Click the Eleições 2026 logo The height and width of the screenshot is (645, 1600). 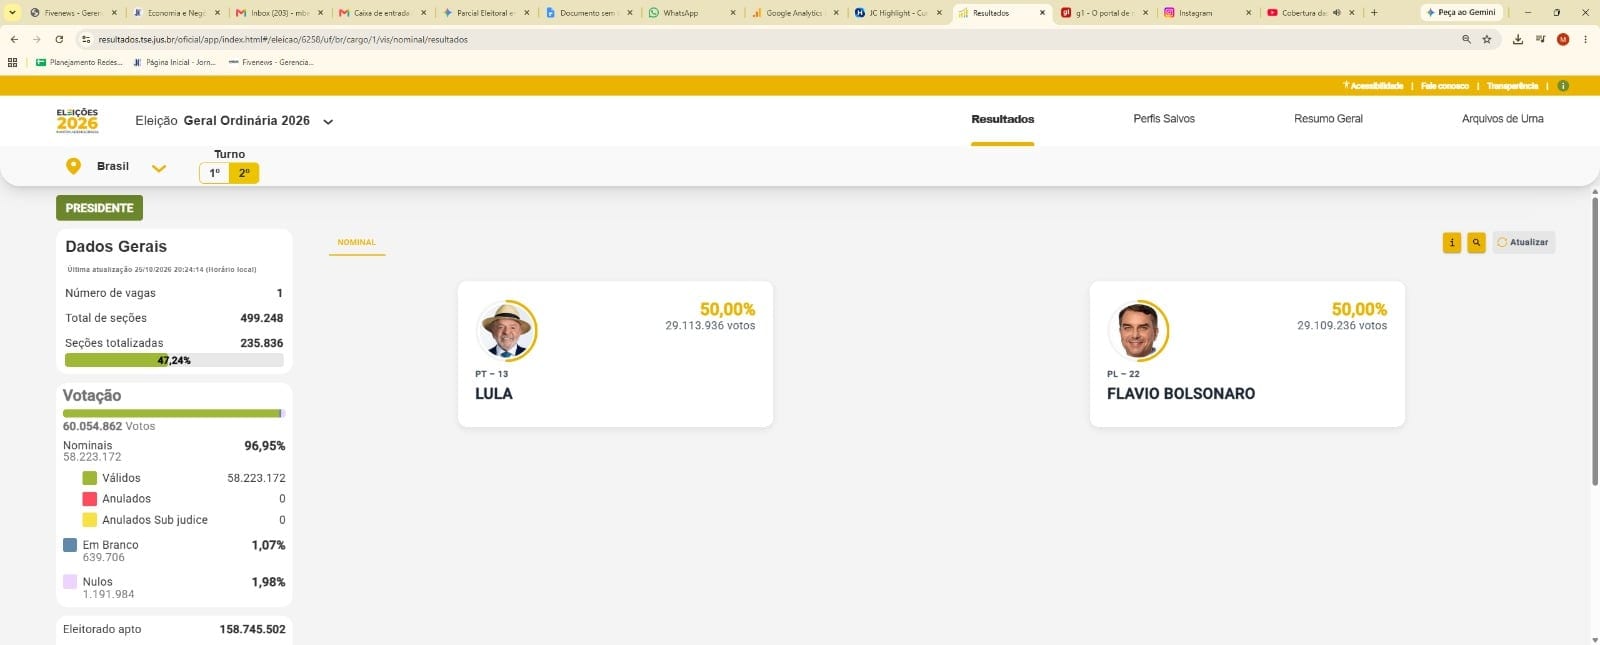pos(77,120)
